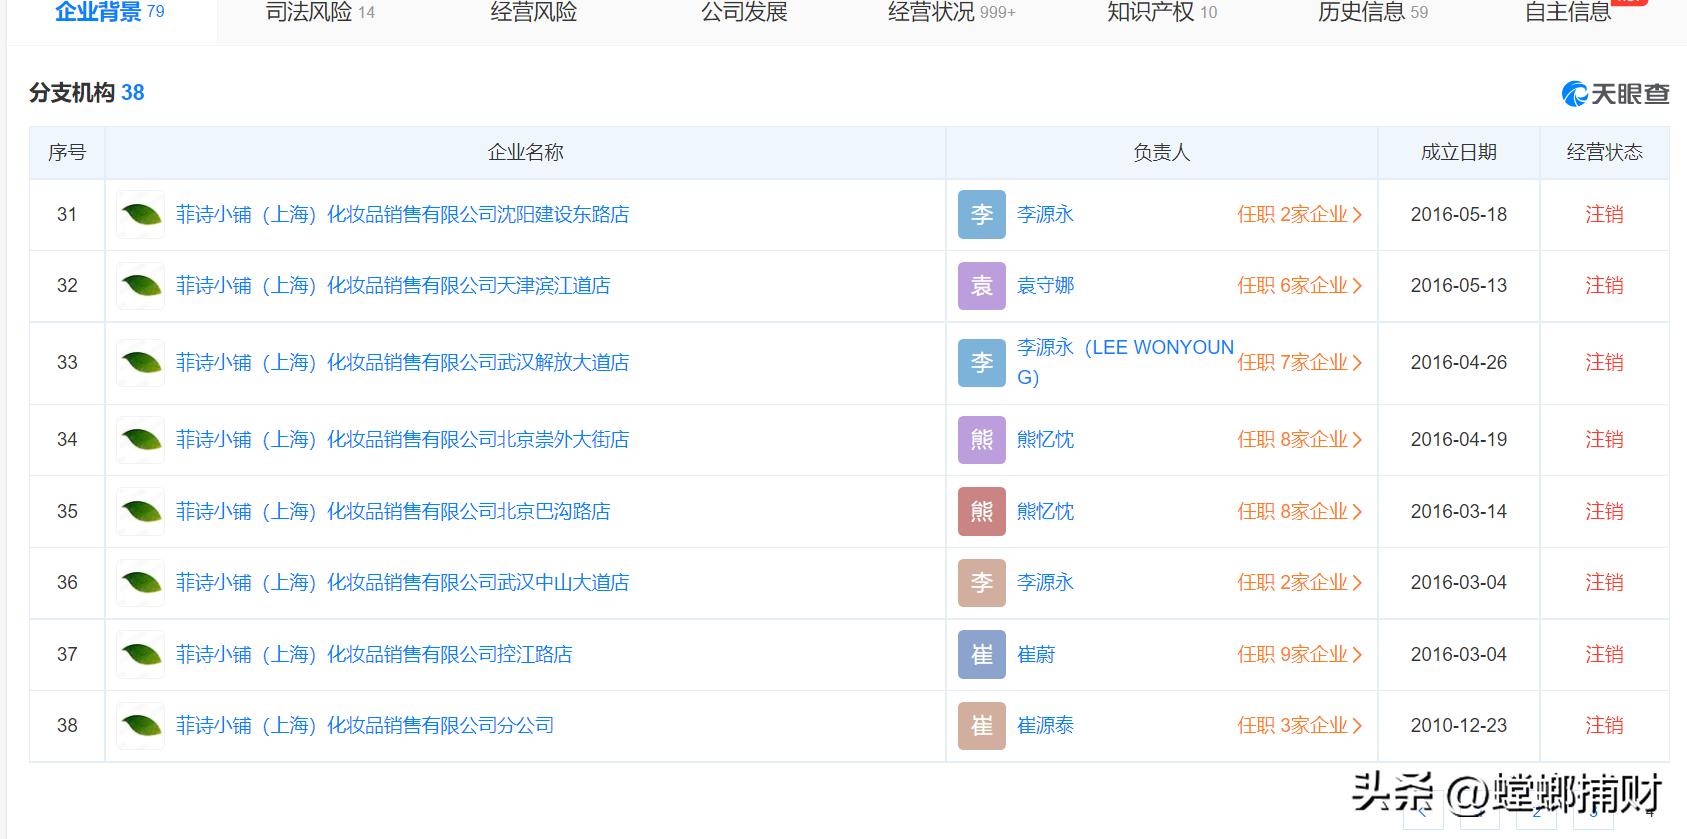Screen dimensions: 1687x839
Task: Click the leaf logo of 武汉中山大道店
Action: point(141,583)
